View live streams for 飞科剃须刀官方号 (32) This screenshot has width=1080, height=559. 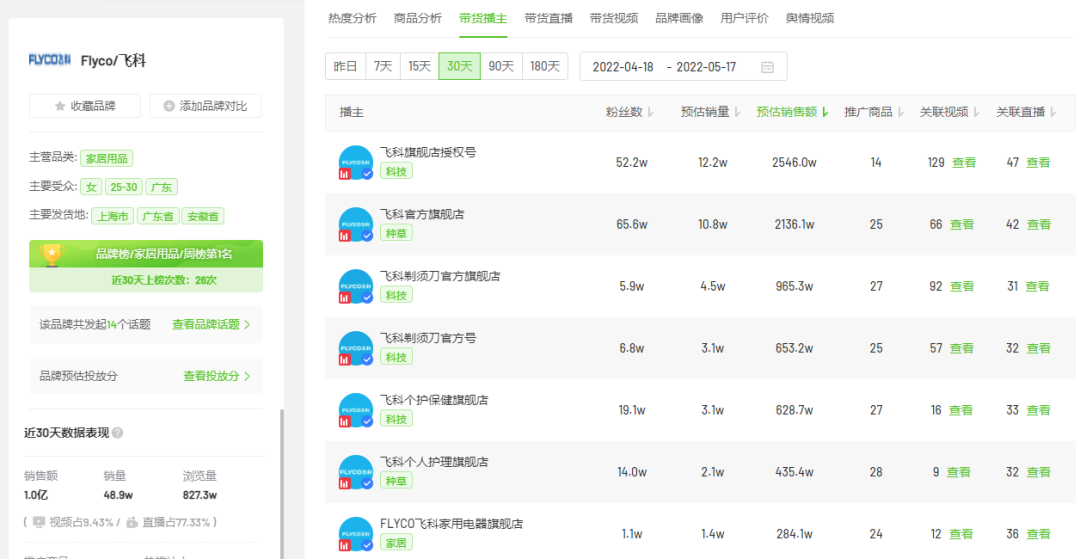coord(1039,348)
